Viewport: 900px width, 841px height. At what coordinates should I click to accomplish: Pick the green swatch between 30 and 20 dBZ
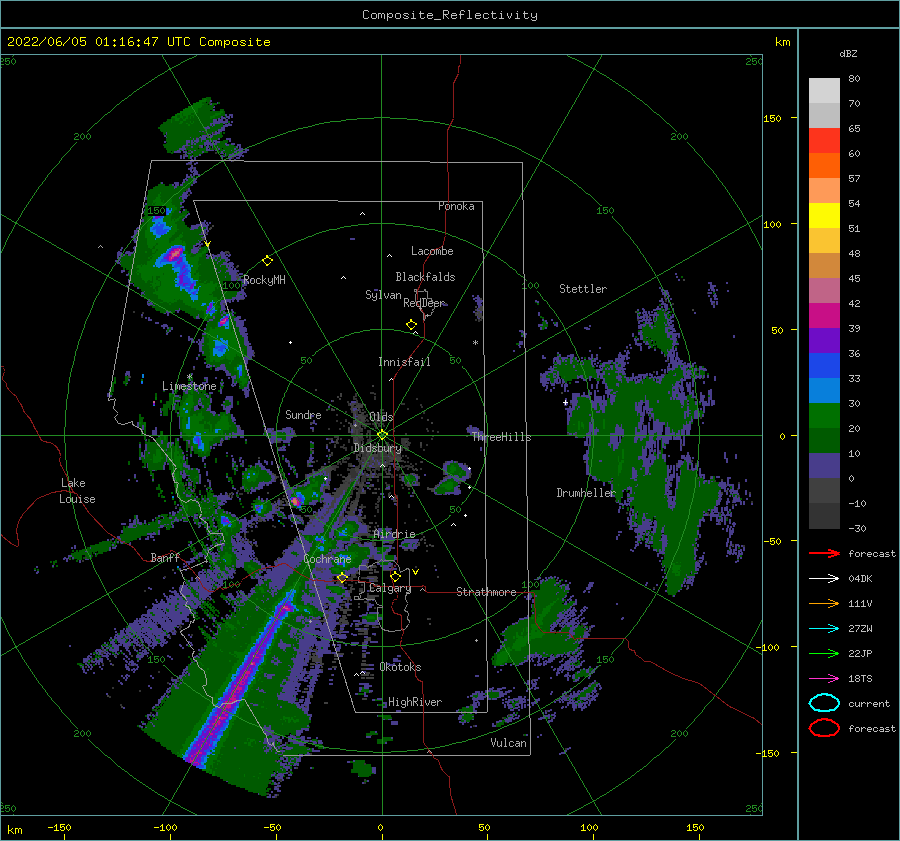[x=824, y=416]
